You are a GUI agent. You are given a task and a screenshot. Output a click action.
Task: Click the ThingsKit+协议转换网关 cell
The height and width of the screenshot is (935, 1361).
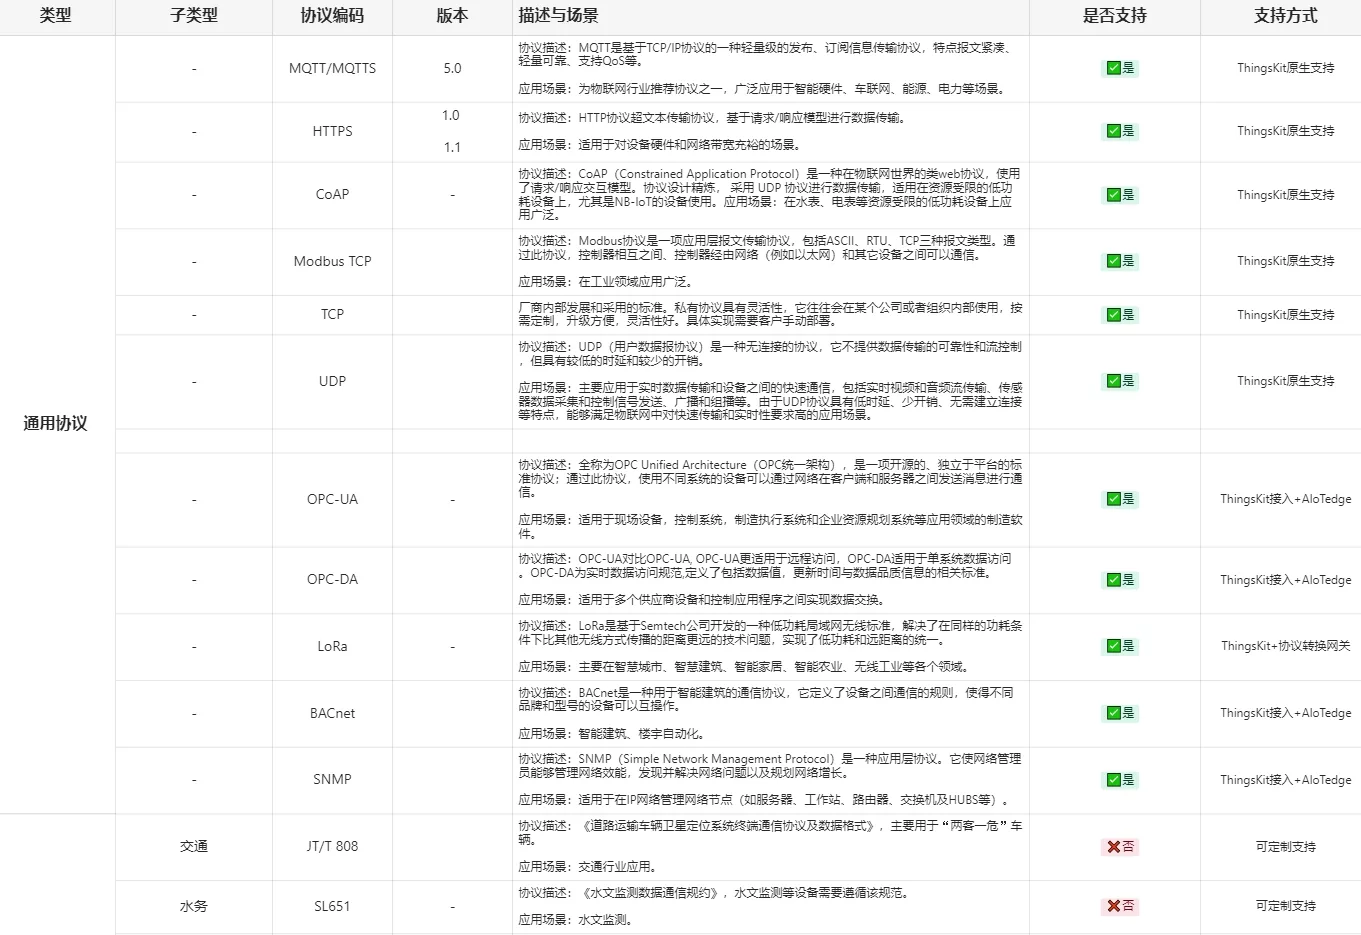(1285, 646)
